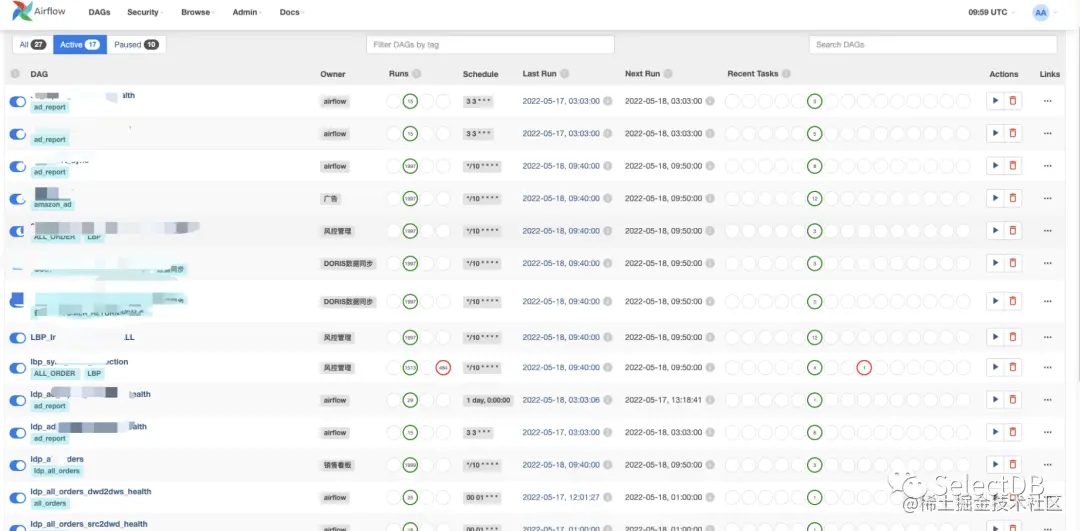
Task: Open the Security dropdown menu
Action: point(143,12)
